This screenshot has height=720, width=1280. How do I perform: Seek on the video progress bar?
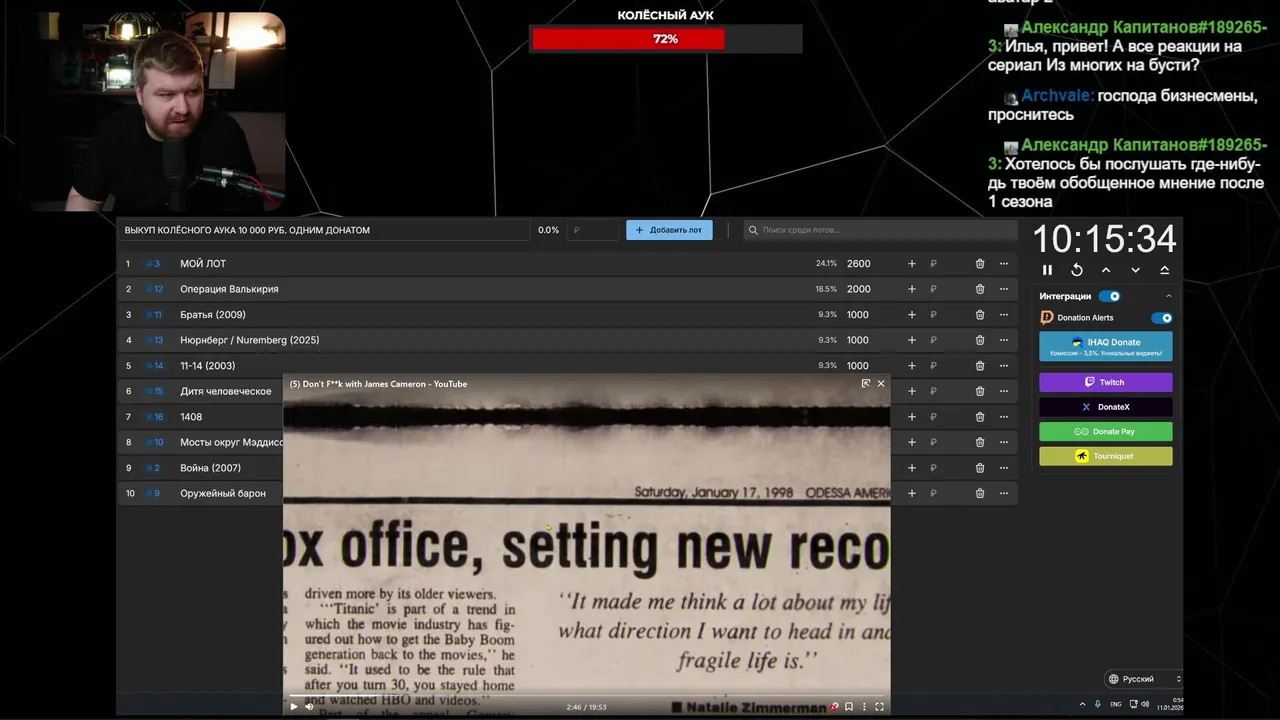(x=586, y=695)
